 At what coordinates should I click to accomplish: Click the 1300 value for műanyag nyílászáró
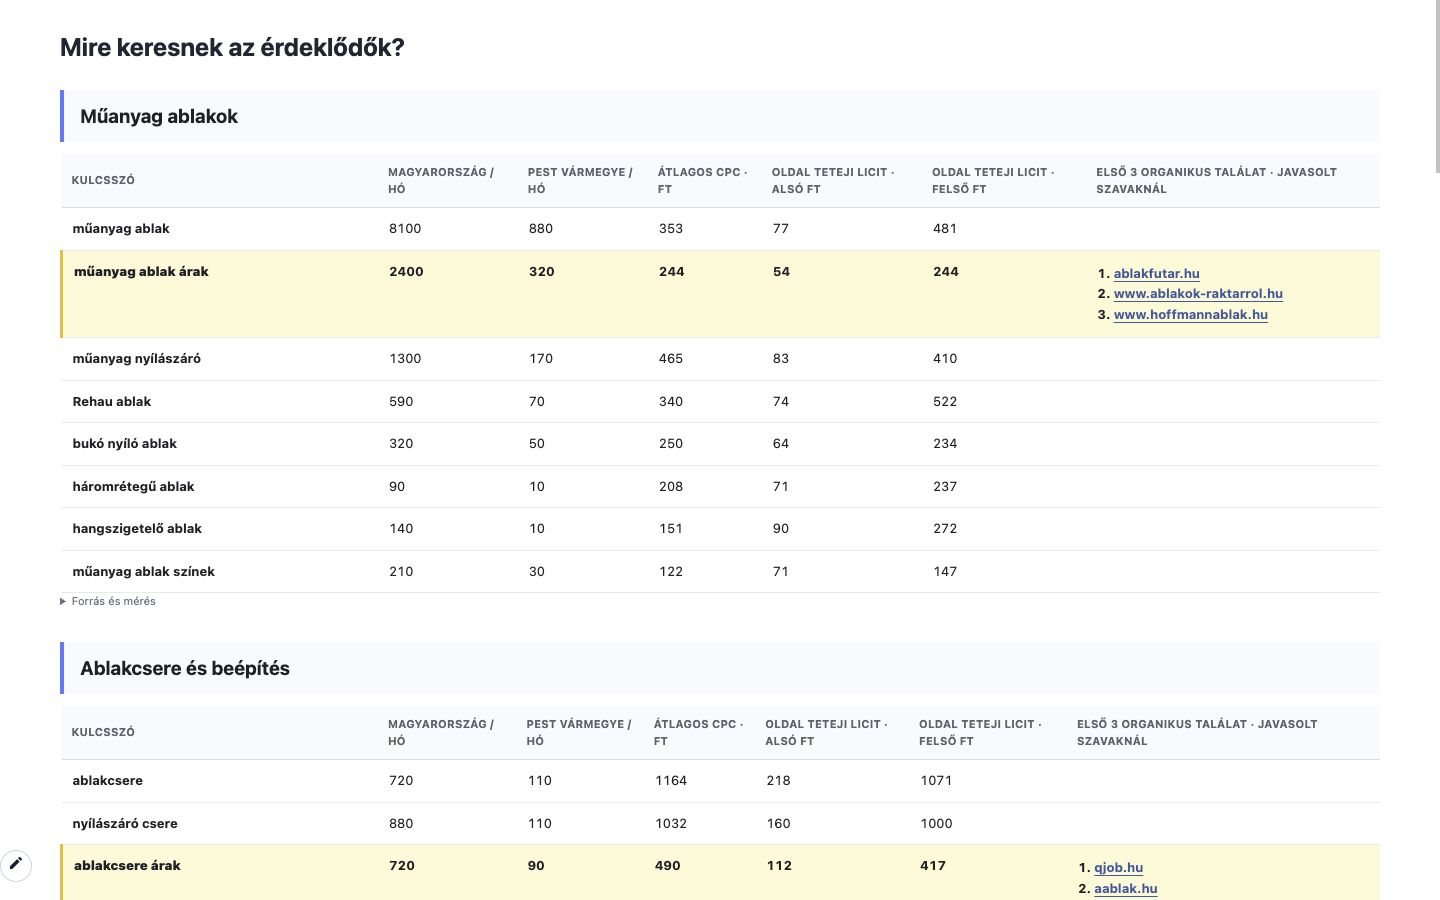pos(405,358)
